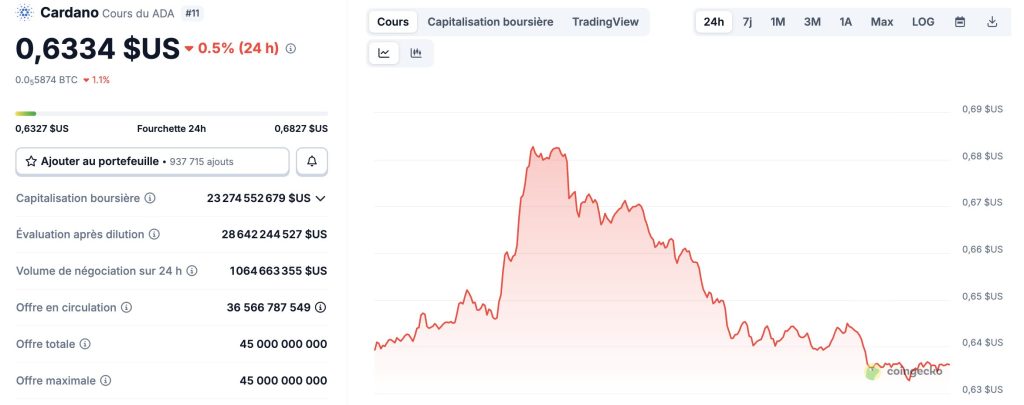
Task: Click info icon for Offre en circulation
Action: [x=127, y=308]
